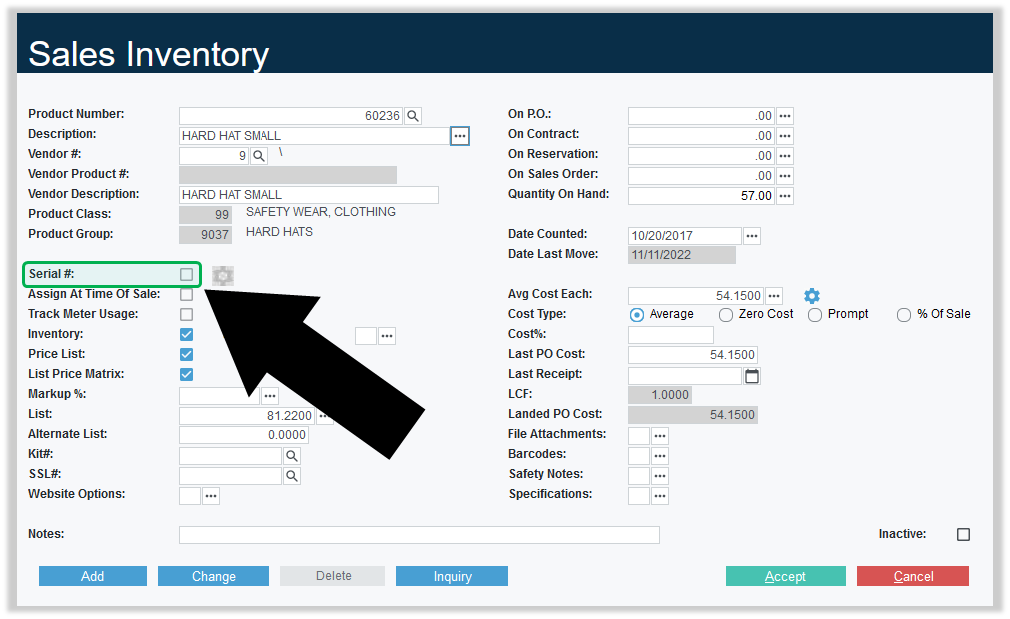The width and height of the screenshot is (1010, 619).
Task: Click the Product Number search magnifier icon
Action: pos(413,116)
